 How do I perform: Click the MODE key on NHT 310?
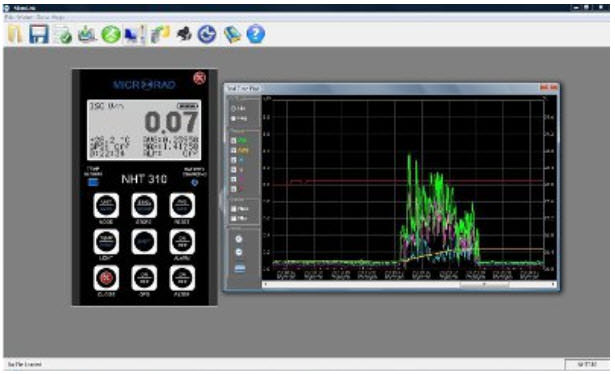[x=106, y=205]
